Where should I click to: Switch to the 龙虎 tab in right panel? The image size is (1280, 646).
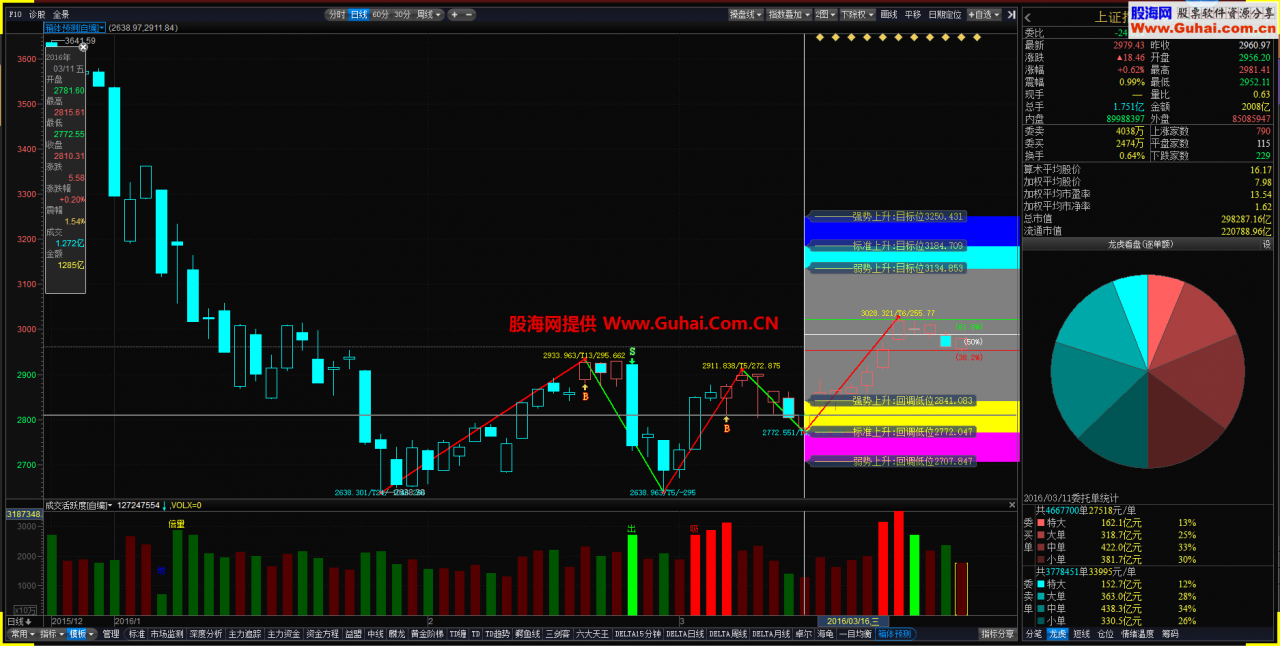point(1057,634)
